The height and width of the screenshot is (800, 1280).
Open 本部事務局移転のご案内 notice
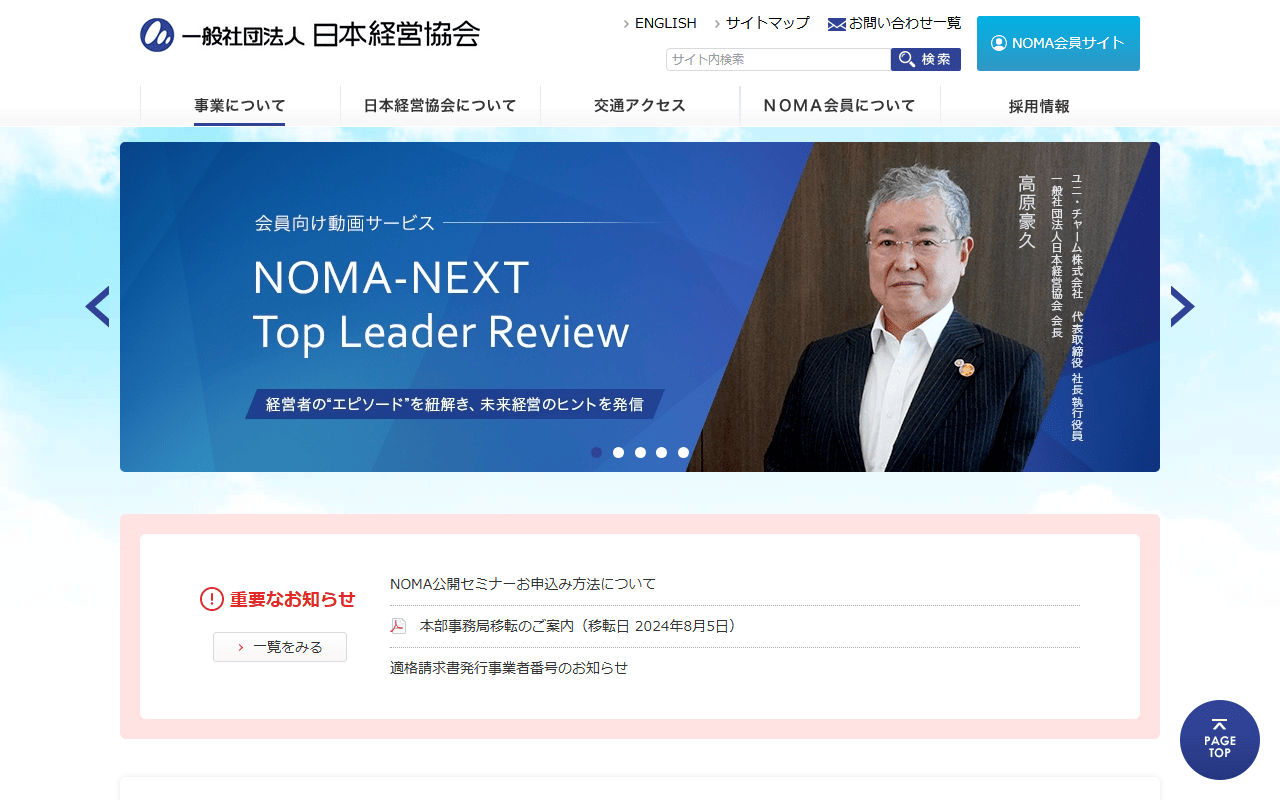[578, 626]
